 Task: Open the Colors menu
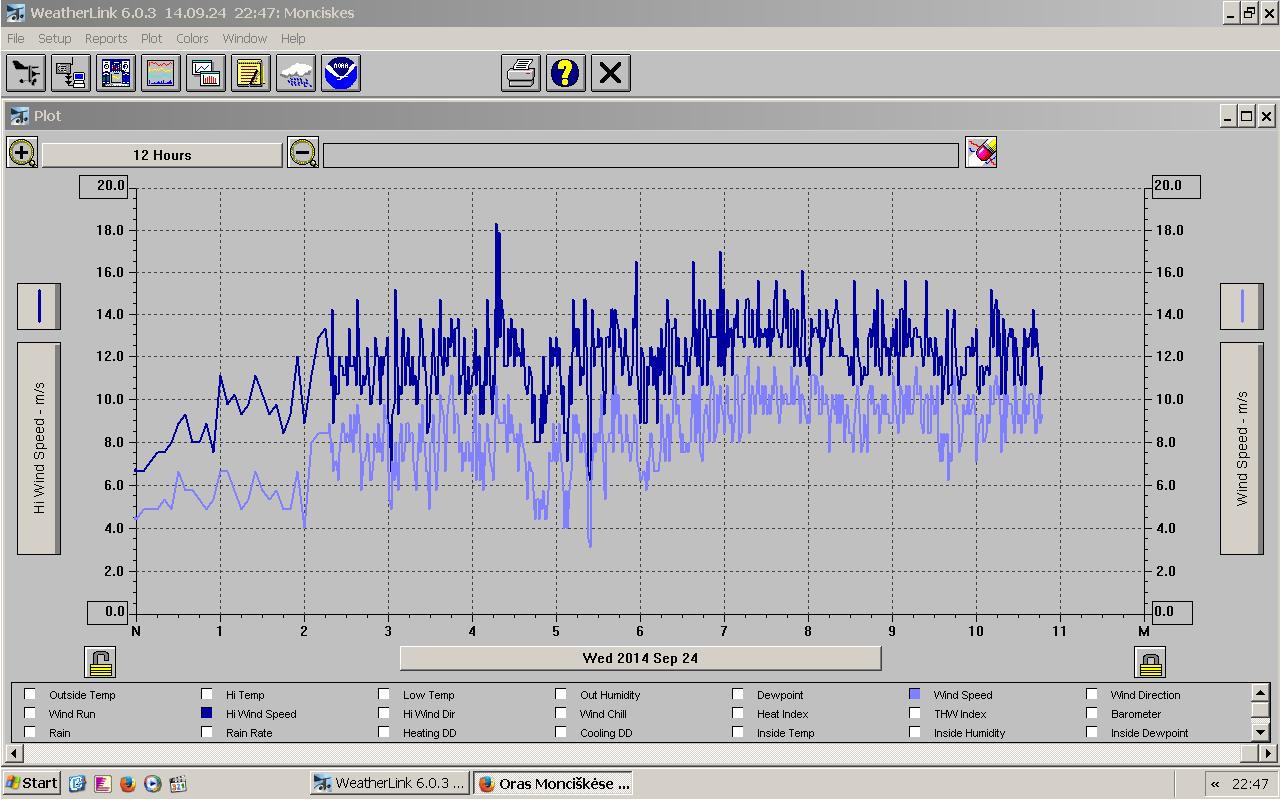(x=192, y=38)
